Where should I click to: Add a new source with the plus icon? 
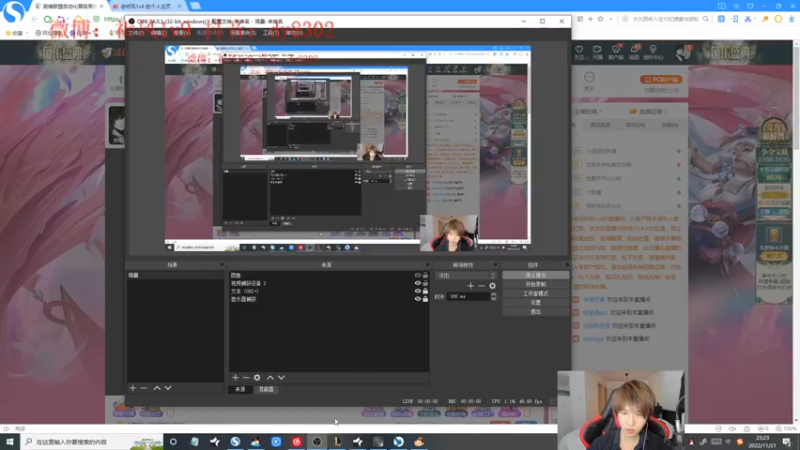[x=235, y=378]
